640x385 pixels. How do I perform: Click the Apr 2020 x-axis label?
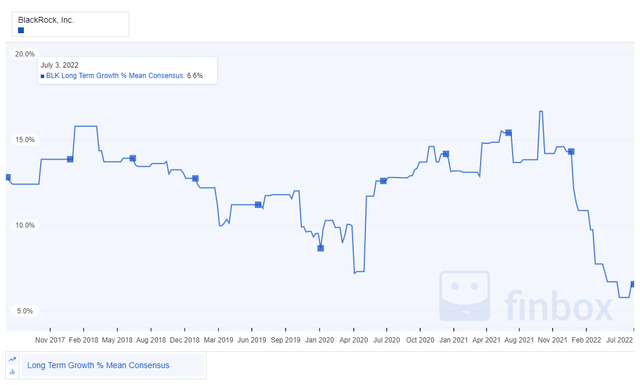[353, 340]
